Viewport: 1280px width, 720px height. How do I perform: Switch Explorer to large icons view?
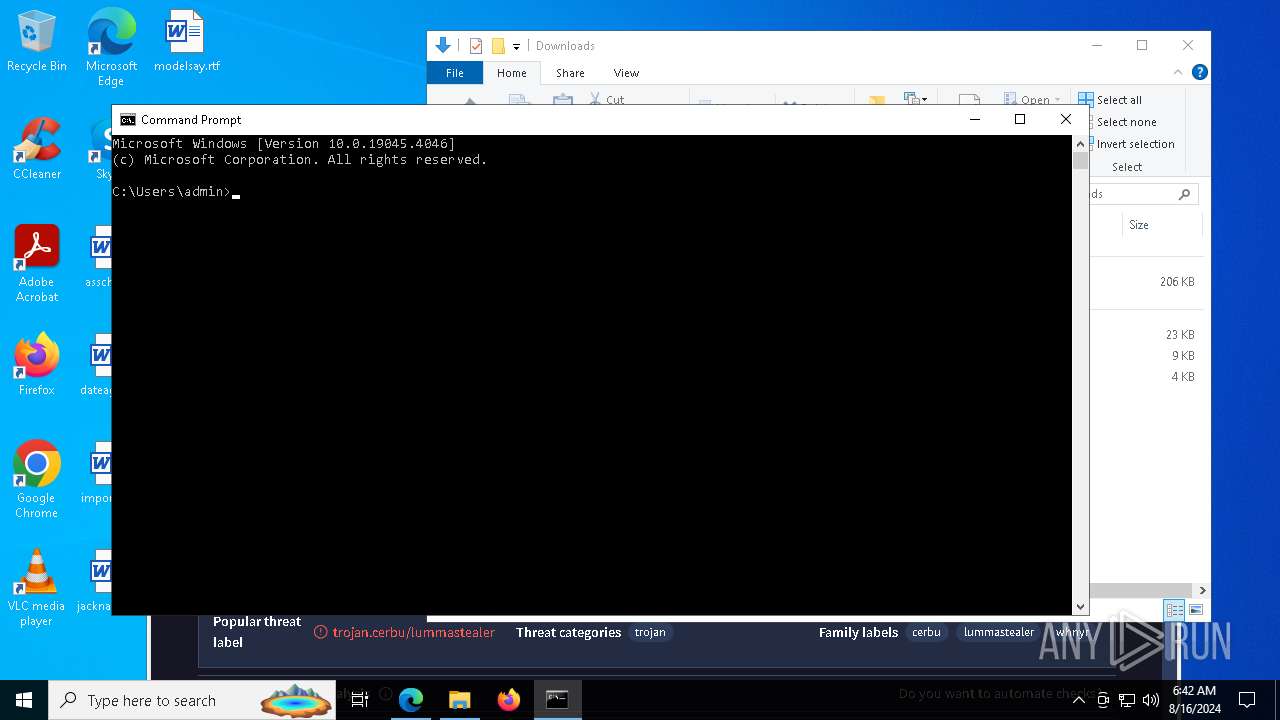pos(1195,610)
